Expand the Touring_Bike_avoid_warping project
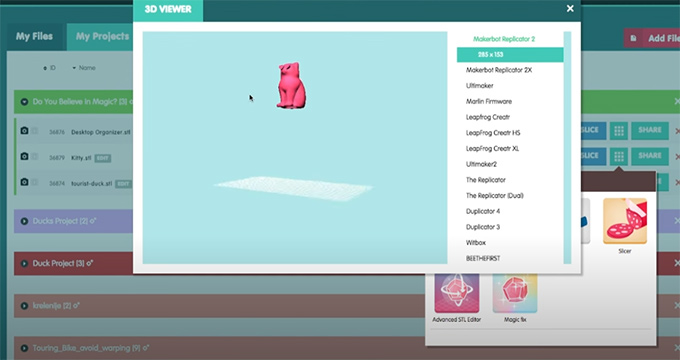This screenshot has width=680, height=360. point(24,348)
